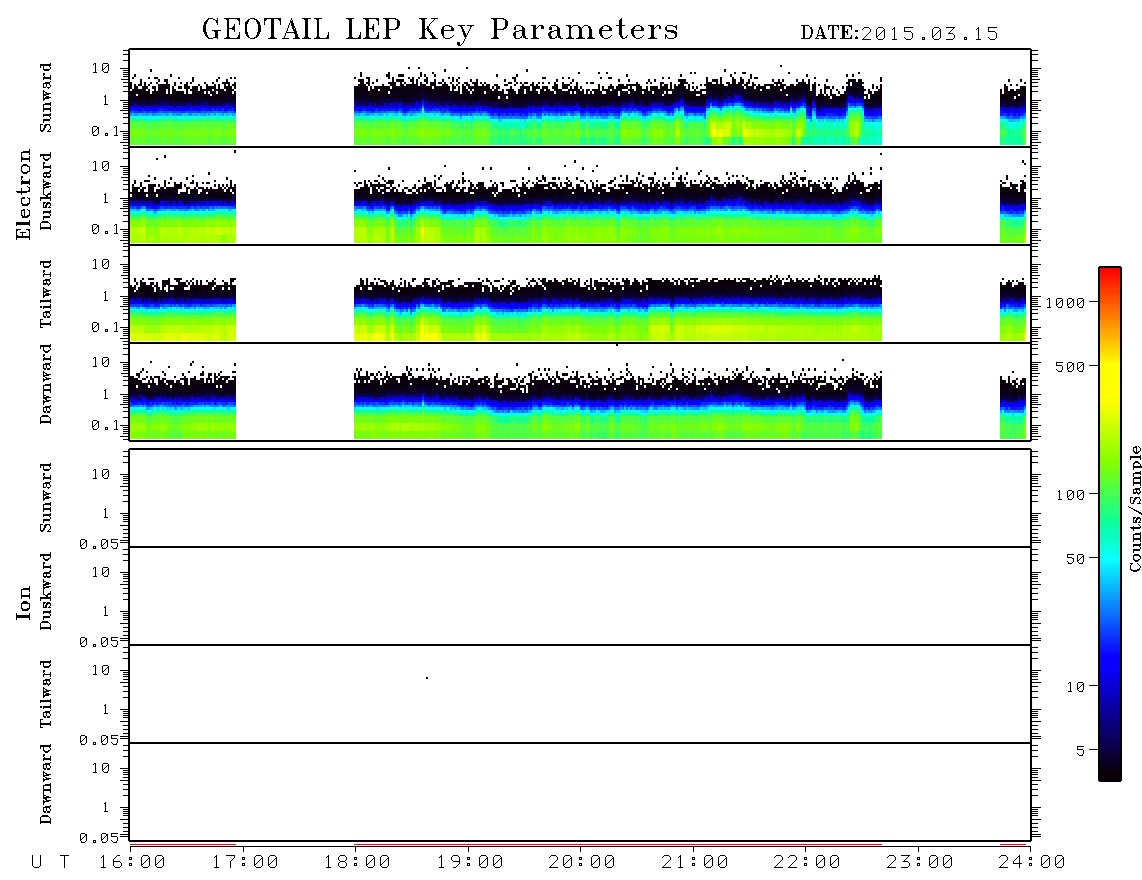The height and width of the screenshot is (880, 1142).
Task: Click the 23:00 time tick label
Action: coord(920,863)
